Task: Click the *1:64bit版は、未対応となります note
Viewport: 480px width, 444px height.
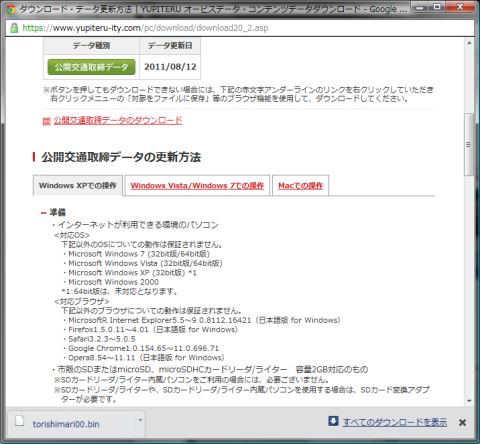Action: 119,292
